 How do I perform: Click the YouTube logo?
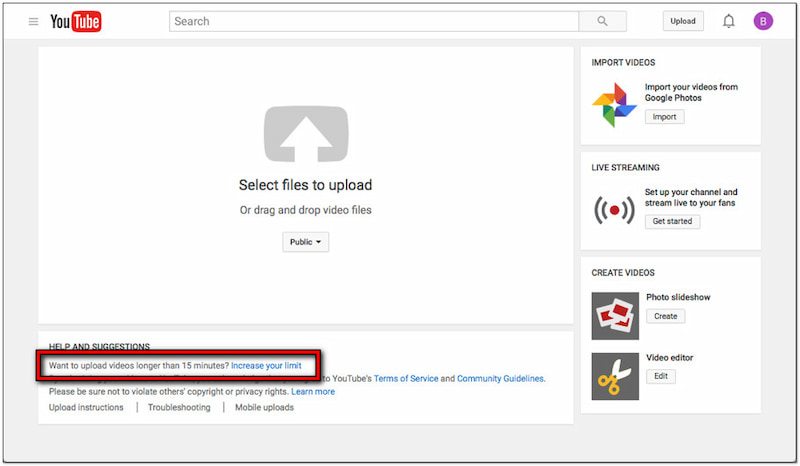pos(76,21)
